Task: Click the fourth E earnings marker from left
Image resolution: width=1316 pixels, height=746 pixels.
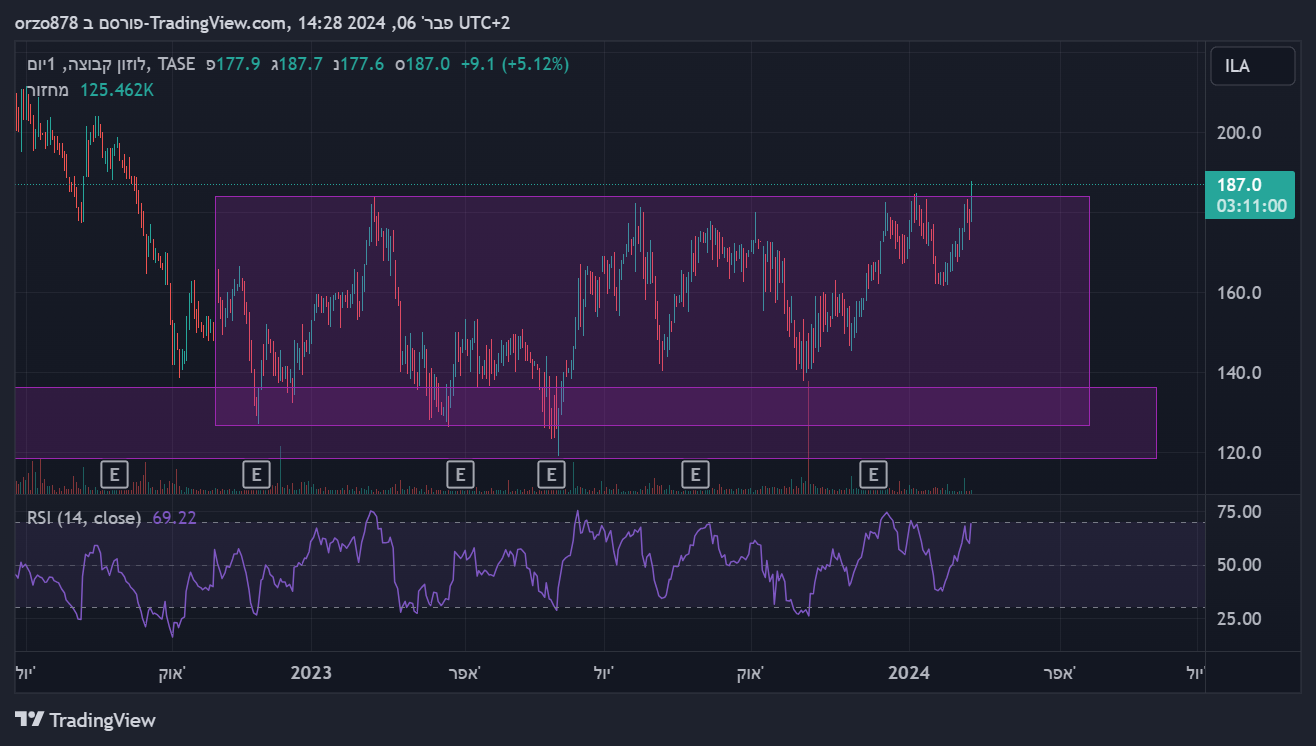Action: (x=551, y=473)
